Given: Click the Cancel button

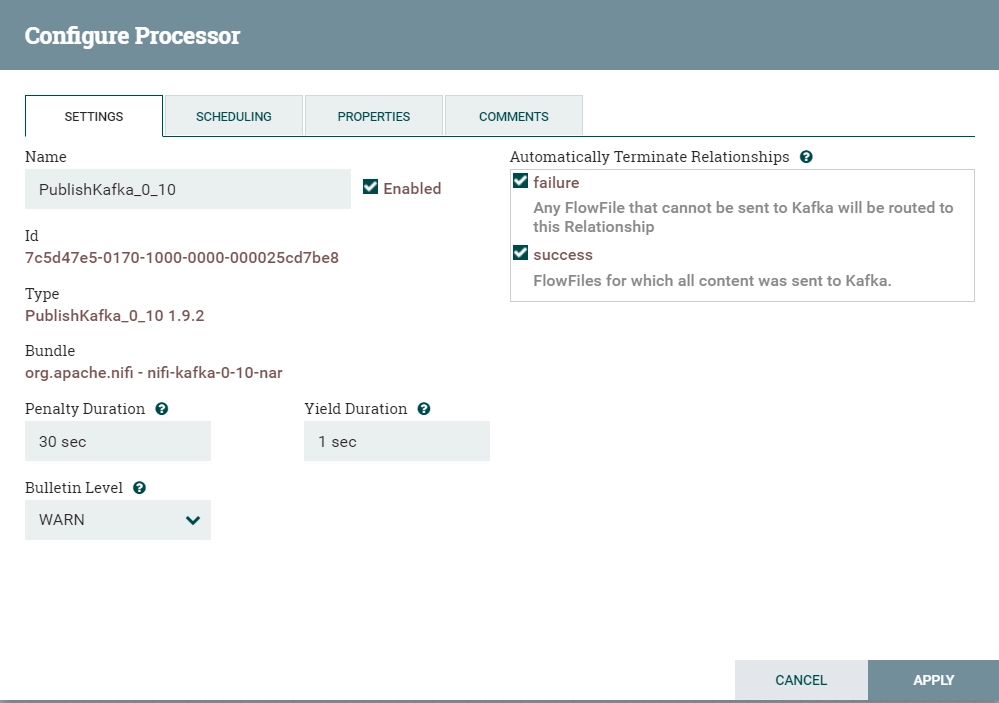Looking at the screenshot, I should tap(801, 680).
